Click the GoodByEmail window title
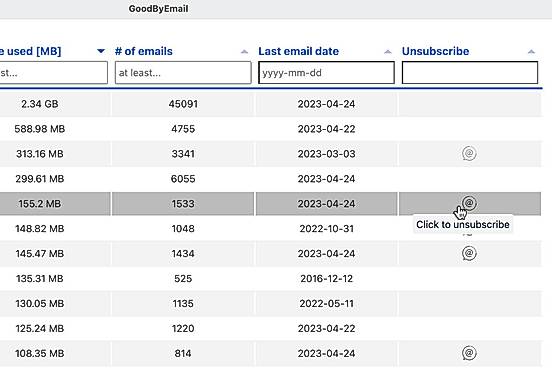This screenshot has width=552, height=368. (x=158, y=9)
